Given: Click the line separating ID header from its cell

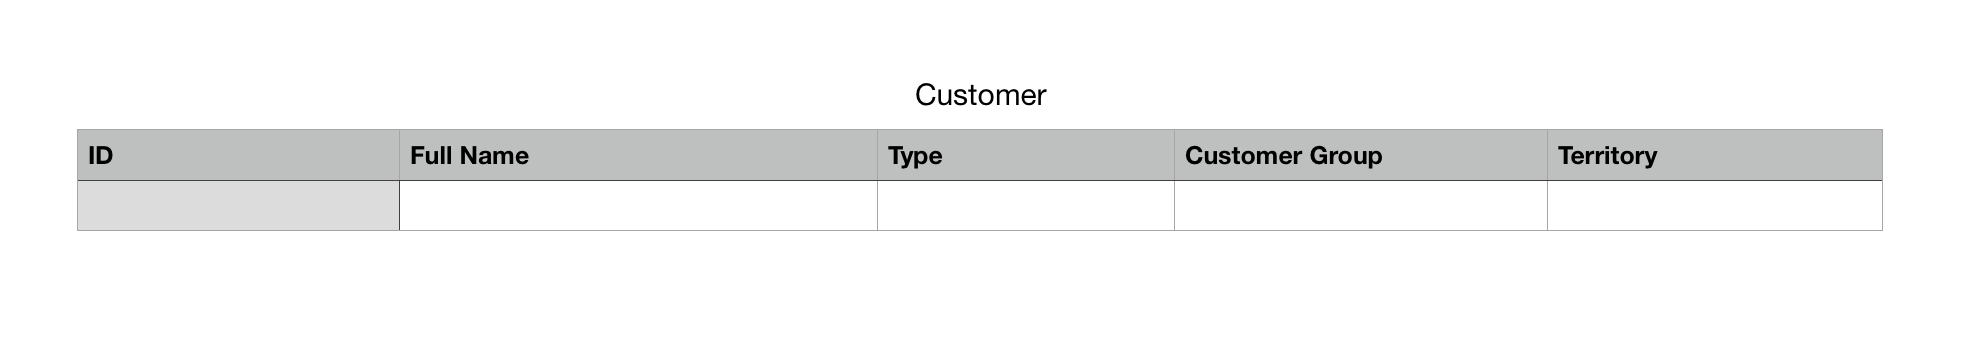Looking at the screenshot, I should point(238,181).
